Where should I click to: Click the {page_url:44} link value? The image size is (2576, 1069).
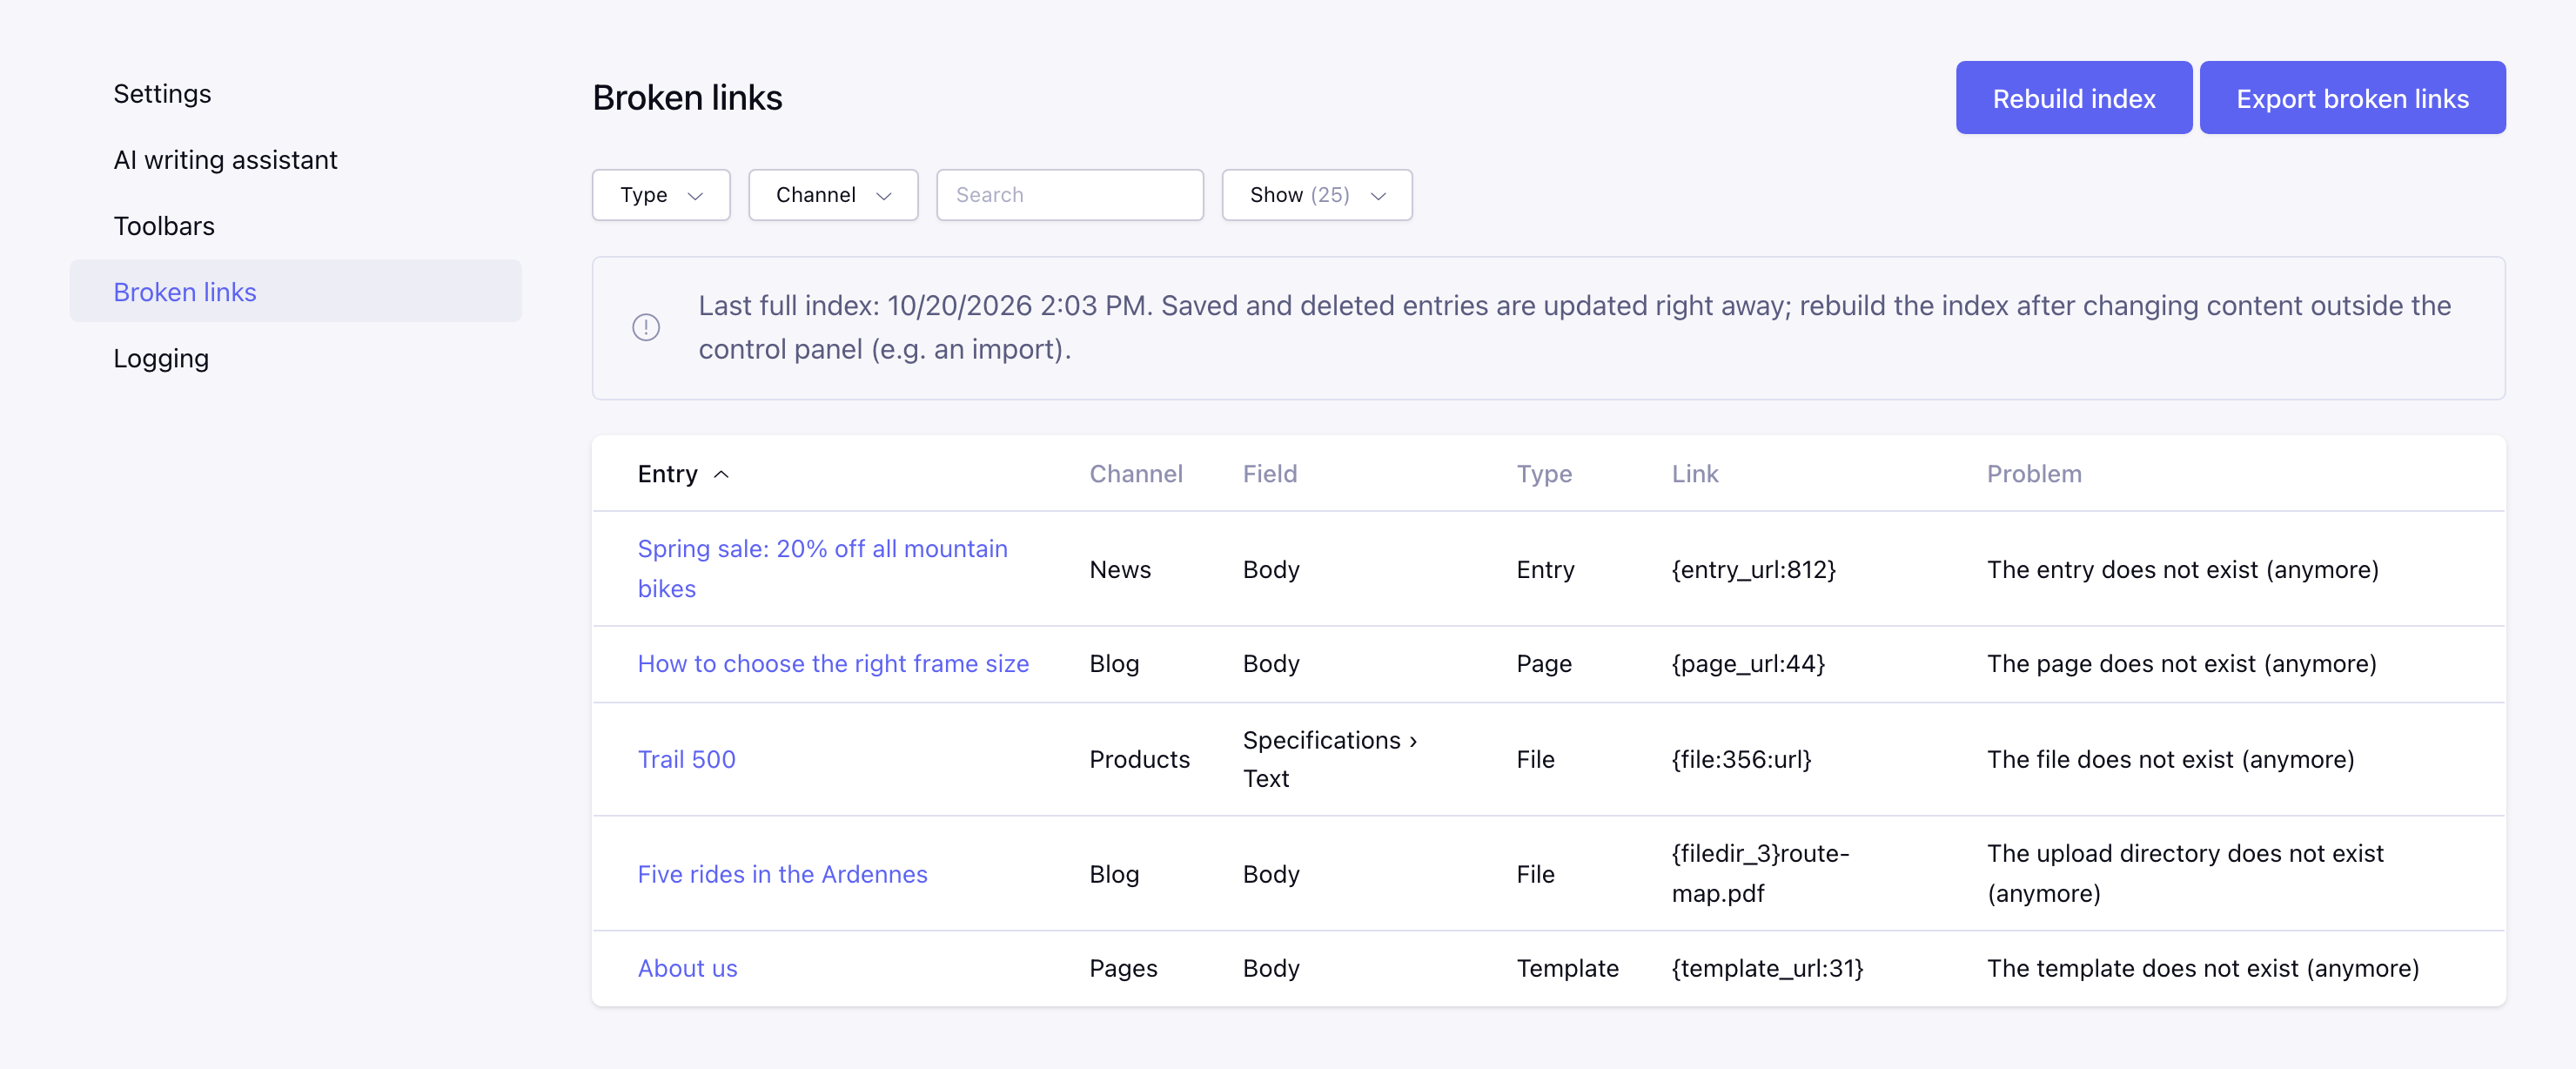[x=1749, y=664]
